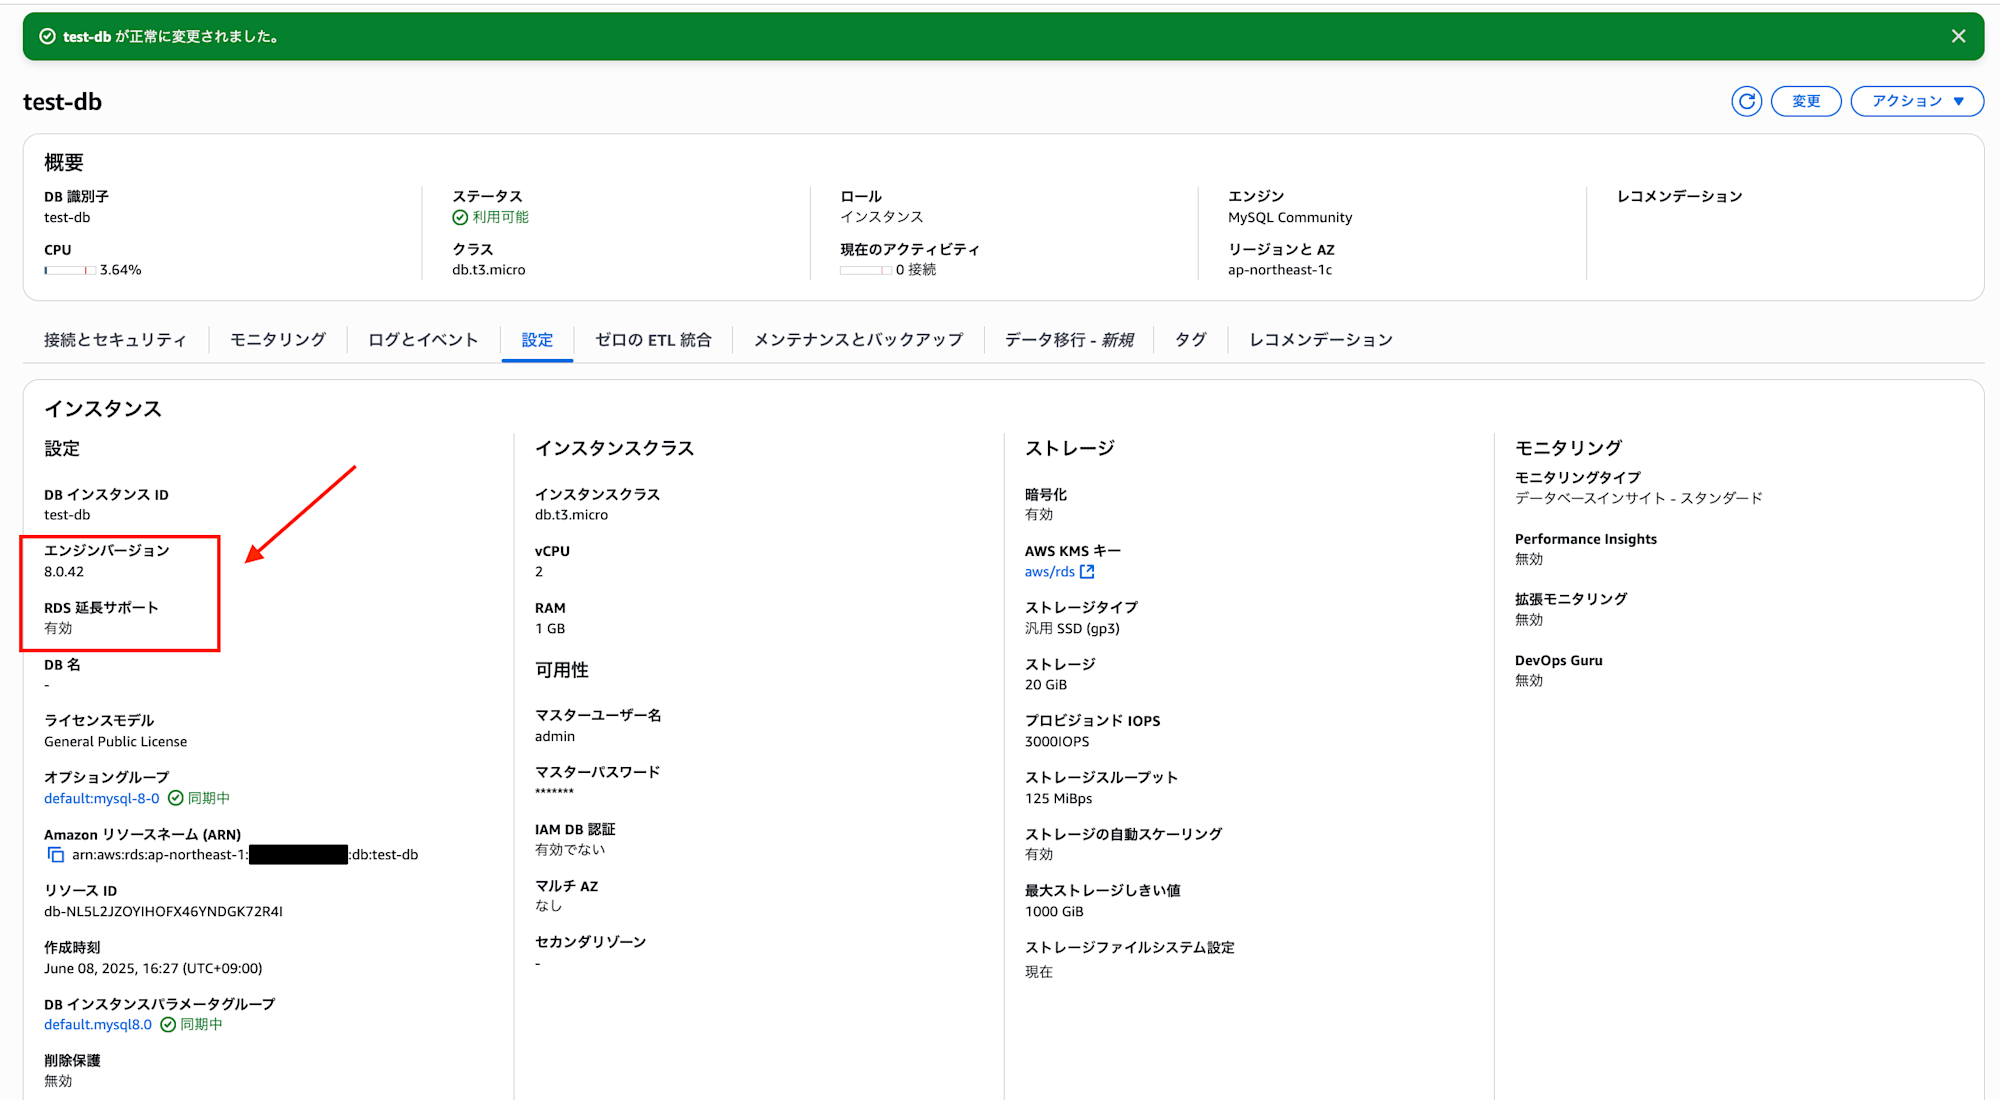Click the masked master password value
Viewport: 2000px width, 1100px height.
pos(554,793)
